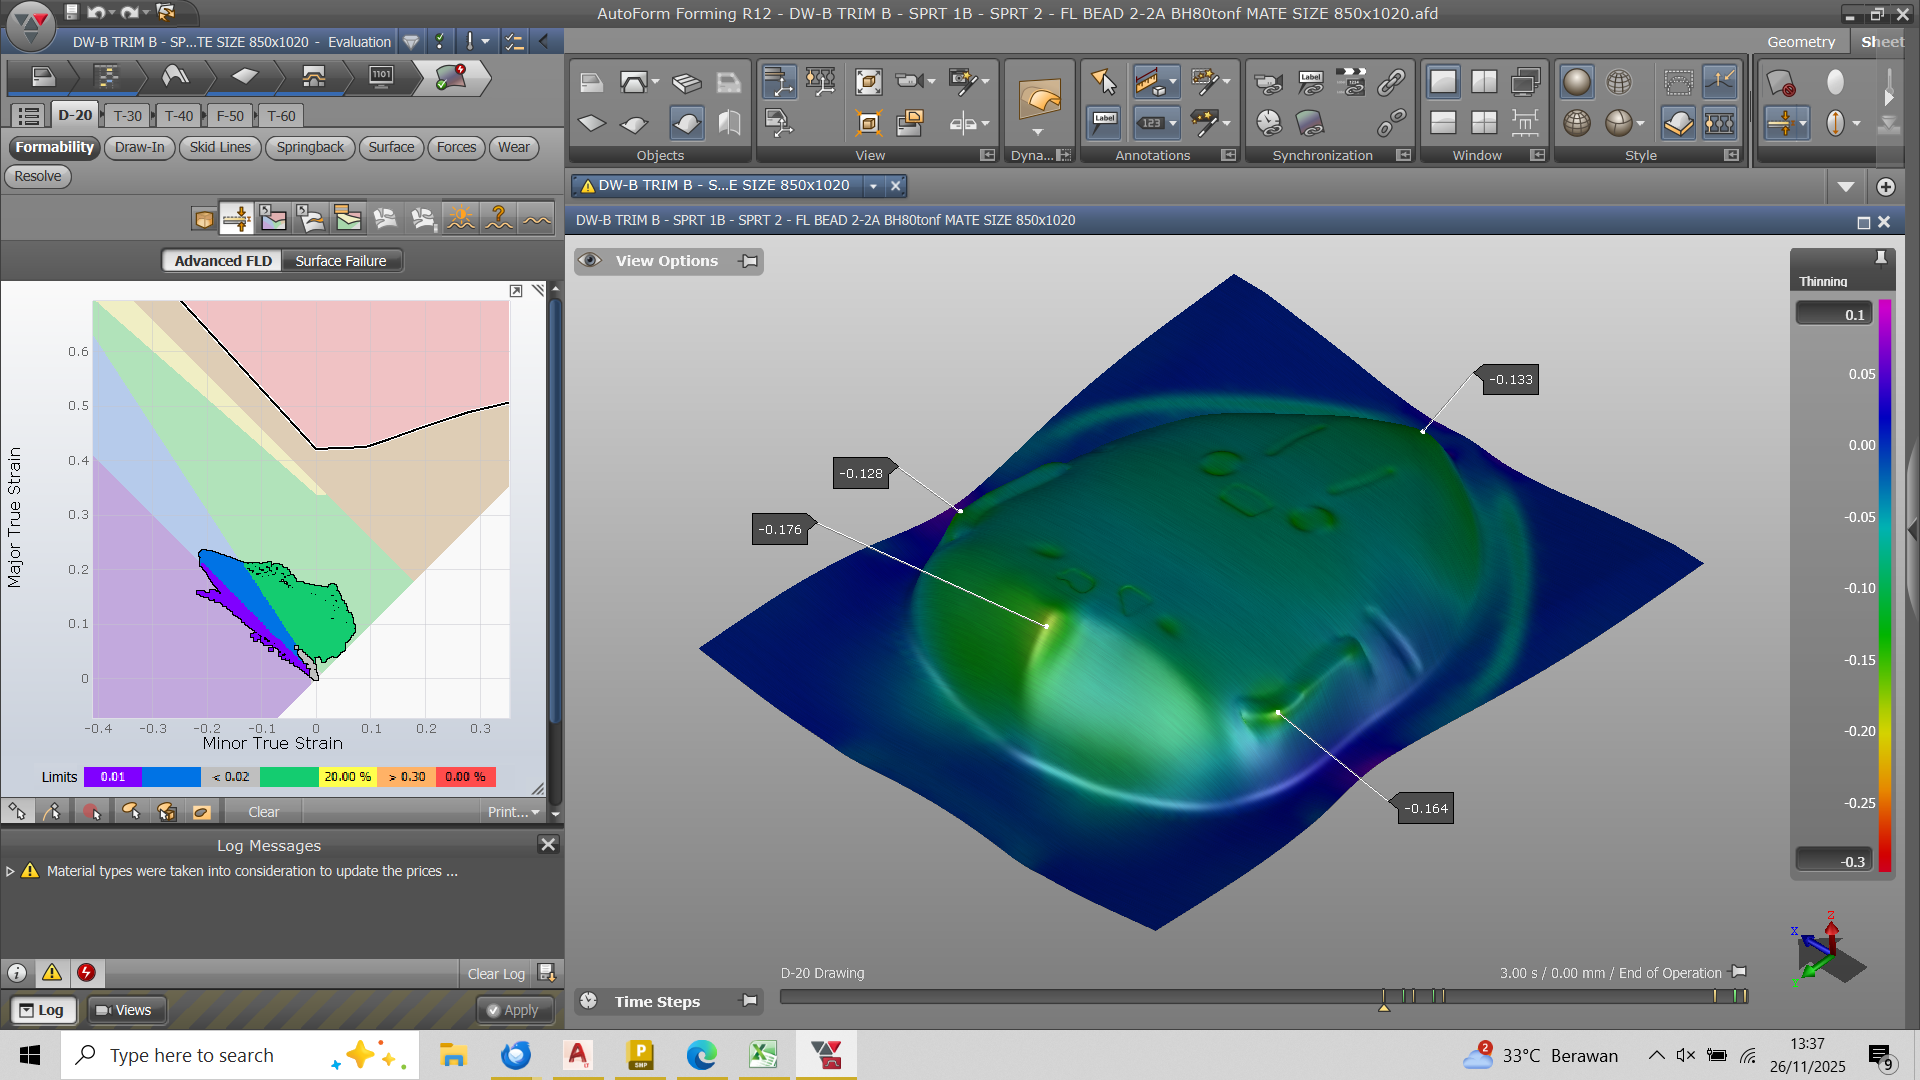Screen dimensions: 1920x1080
Task: Select the Geometry ribbon tab
Action: [x=1801, y=42]
